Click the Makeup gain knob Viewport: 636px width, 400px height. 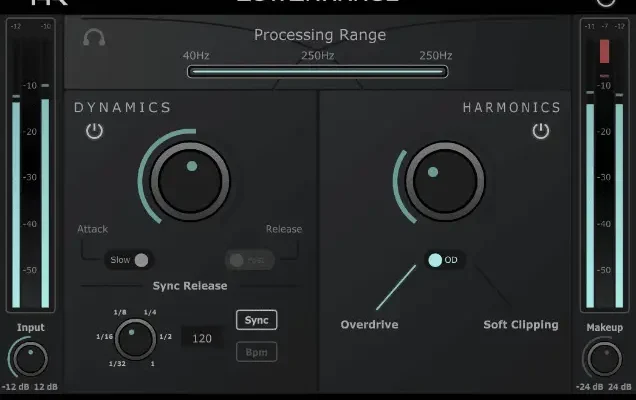tap(603, 358)
